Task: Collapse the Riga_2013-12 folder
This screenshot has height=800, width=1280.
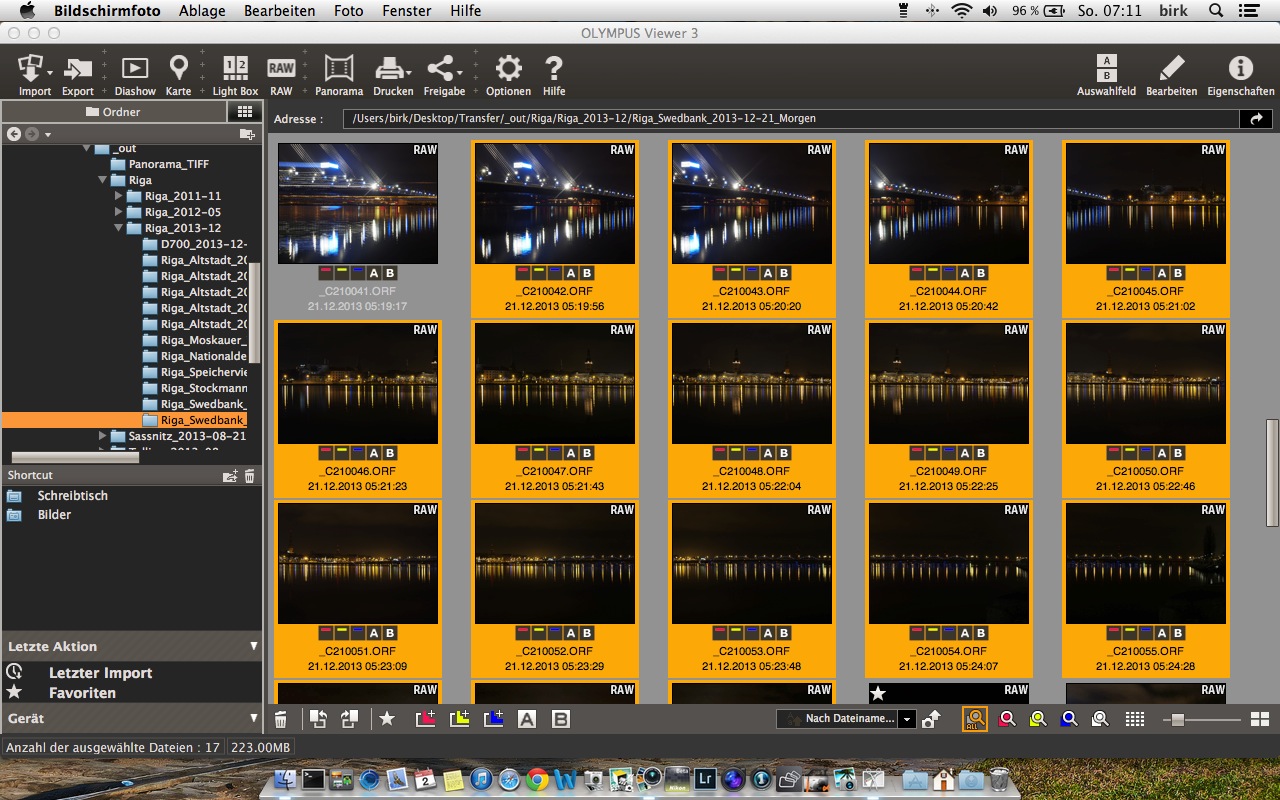Action: [x=119, y=229]
